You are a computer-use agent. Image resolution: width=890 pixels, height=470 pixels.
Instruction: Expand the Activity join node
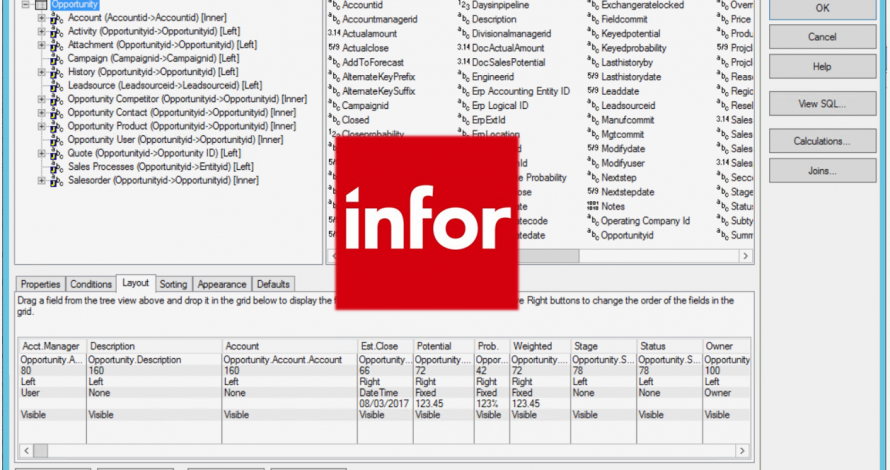pyautogui.click(x=41, y=32)
